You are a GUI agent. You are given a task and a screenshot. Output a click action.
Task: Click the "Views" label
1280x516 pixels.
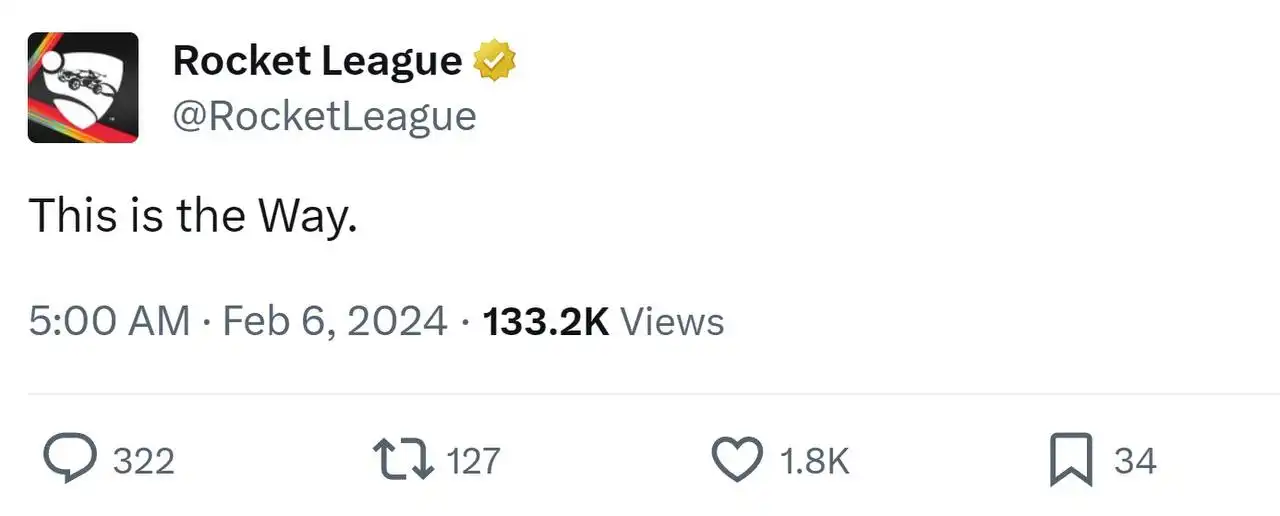point(672,321)
